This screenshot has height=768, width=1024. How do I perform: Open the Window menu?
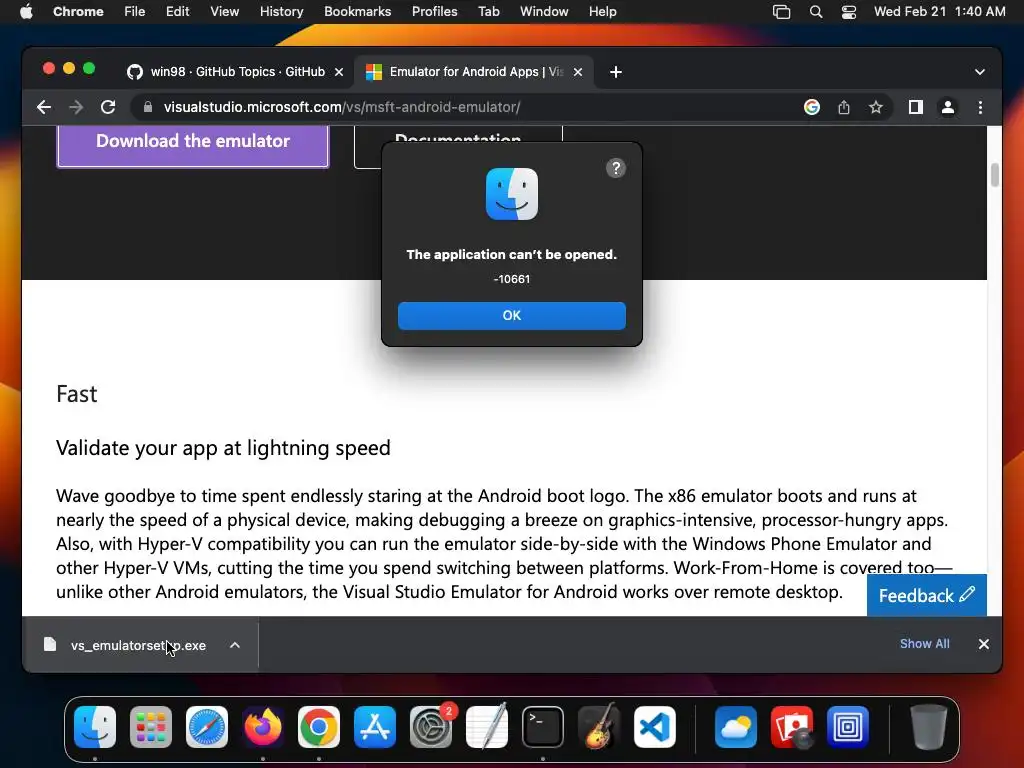coord(544,12)
